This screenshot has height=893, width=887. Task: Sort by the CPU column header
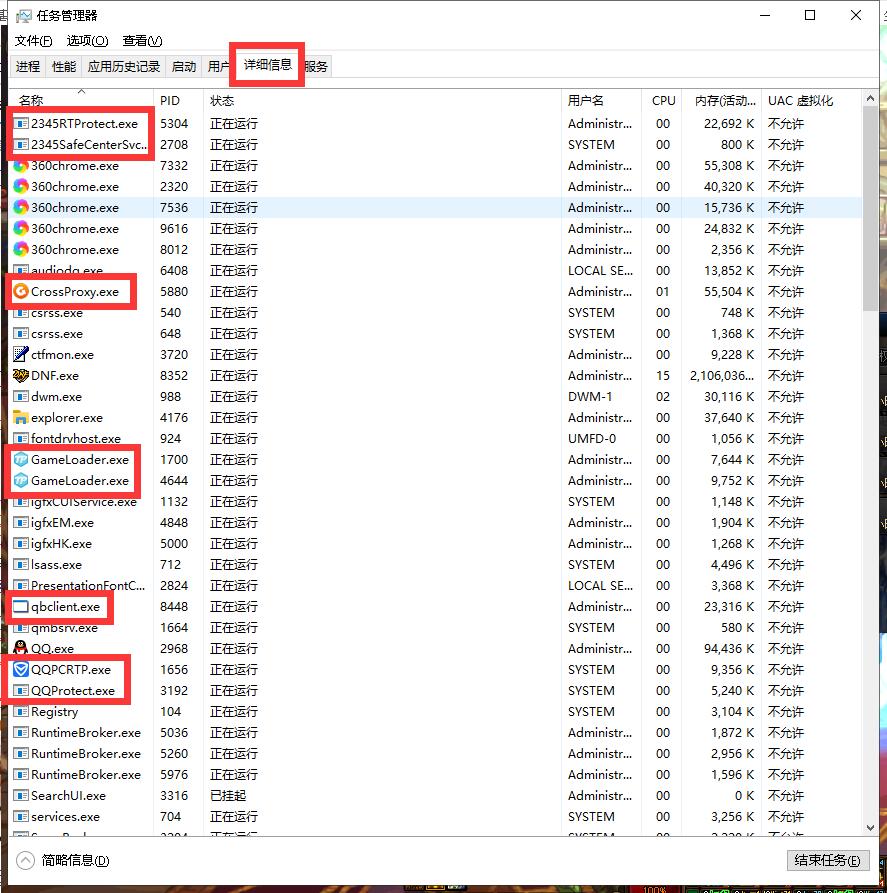(661, 101)
